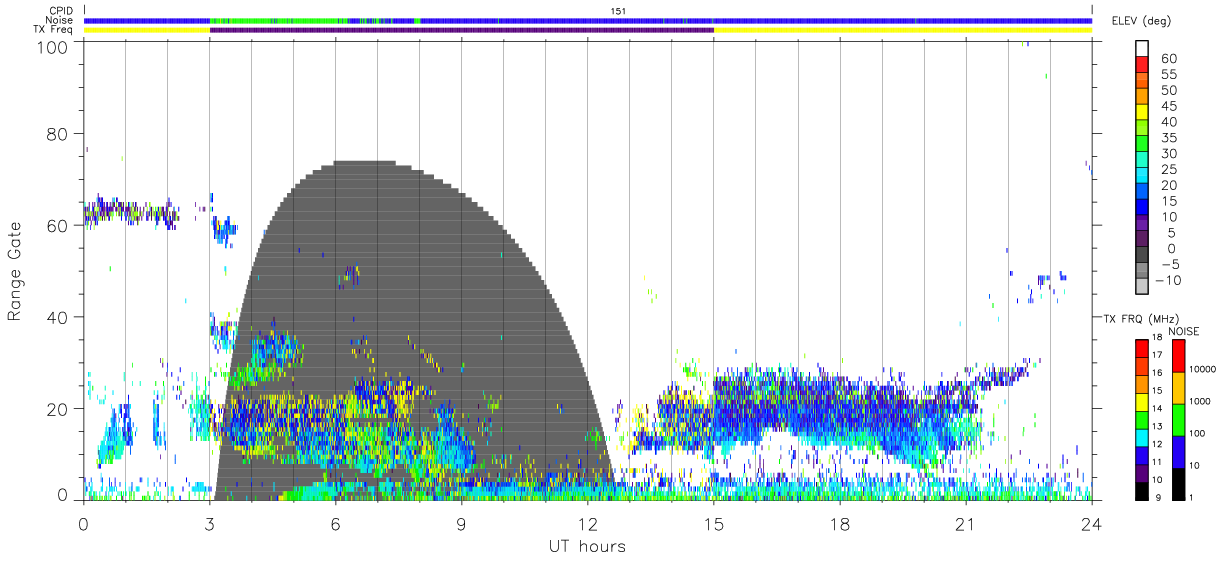Click the purple segment of TX Freq bar
The width and height of the screenshot is (1228, 567).
(461, 30)
